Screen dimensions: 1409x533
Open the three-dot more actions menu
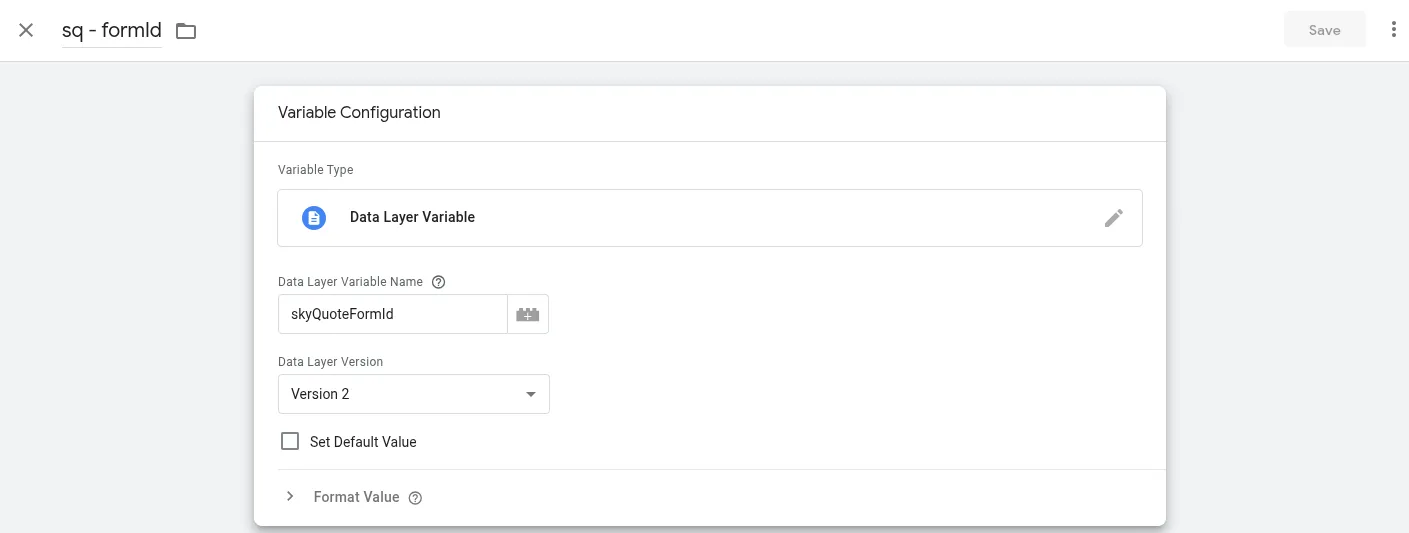(1394, 30)
